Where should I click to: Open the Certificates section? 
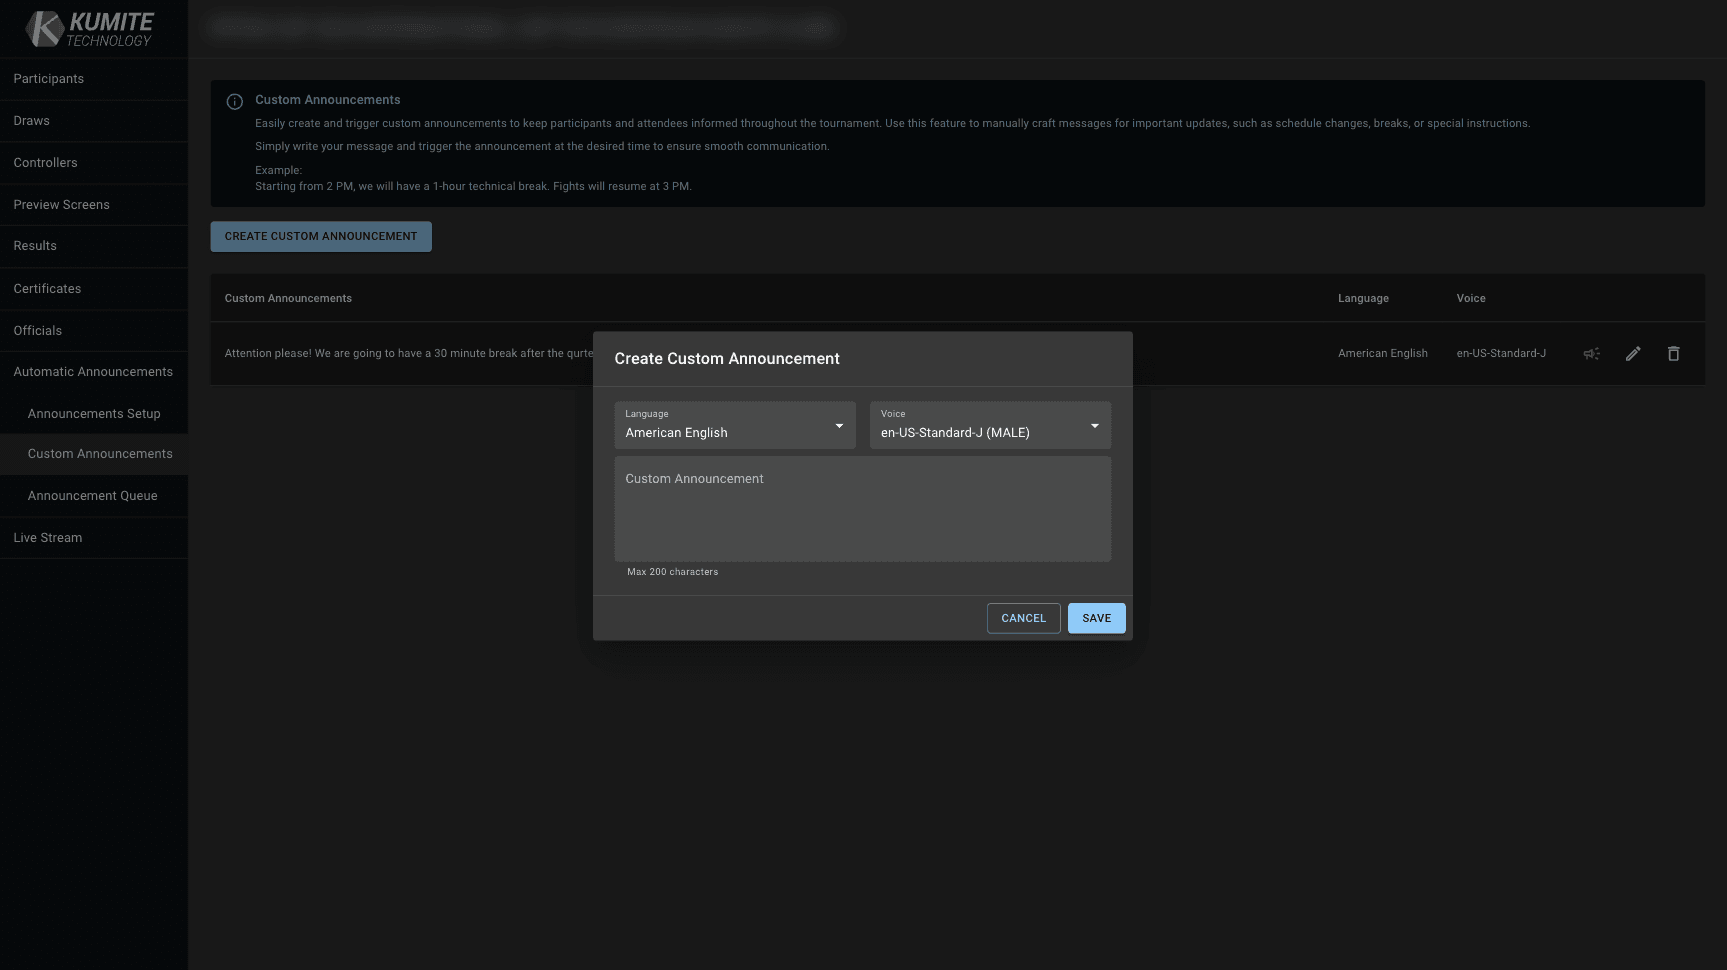click(x=46, y=288)
